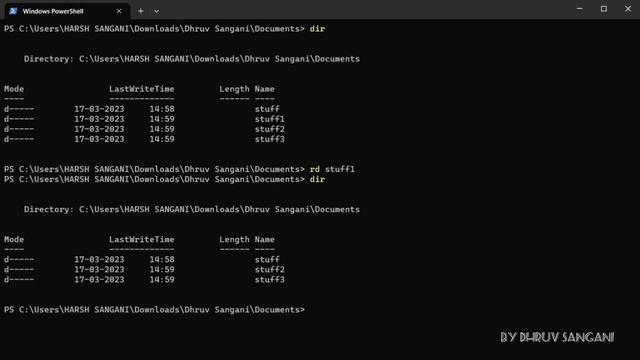Click the PowerShell icon in the tab
This screenshot has height=360, width=640.
13,11
